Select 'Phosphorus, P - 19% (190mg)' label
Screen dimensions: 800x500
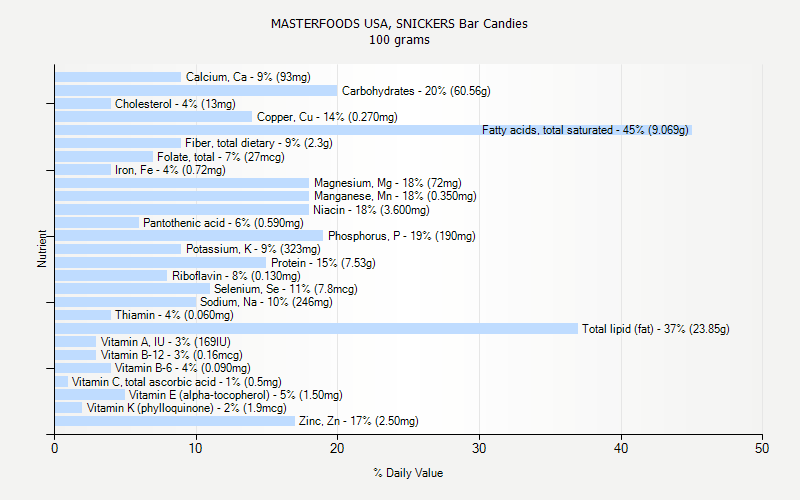(x=402, y=236)
